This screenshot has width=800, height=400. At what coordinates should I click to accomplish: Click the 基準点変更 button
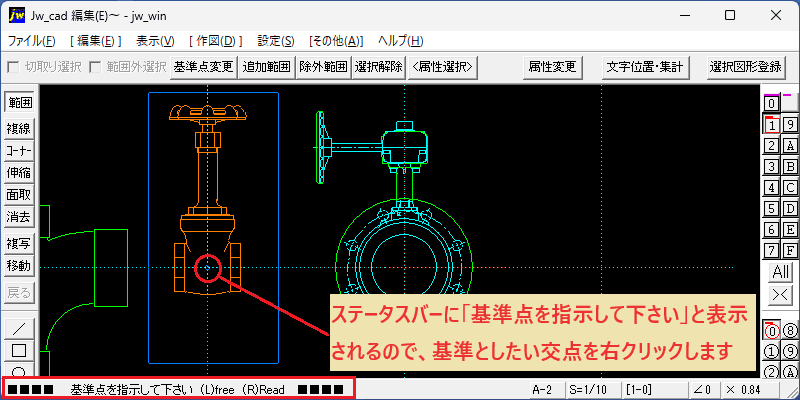(203, 67)
